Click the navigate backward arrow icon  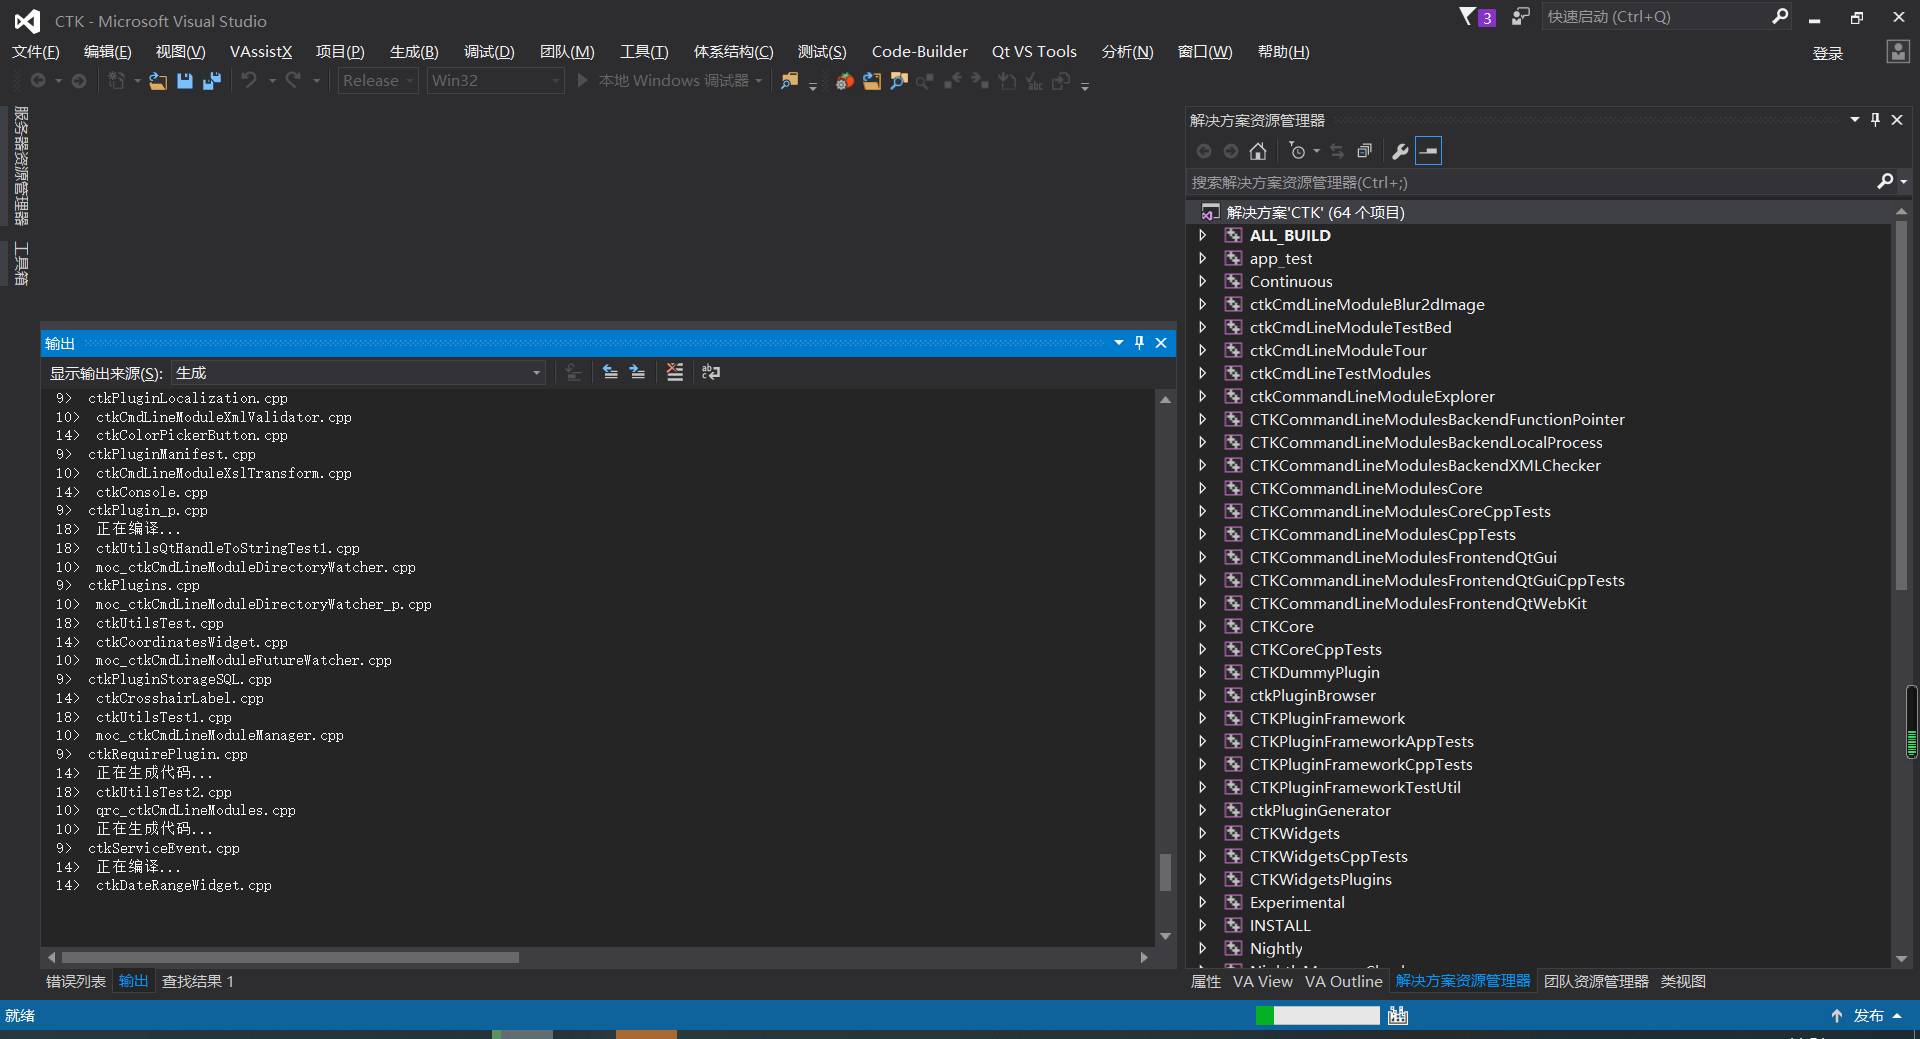click(x=38, y=81)
